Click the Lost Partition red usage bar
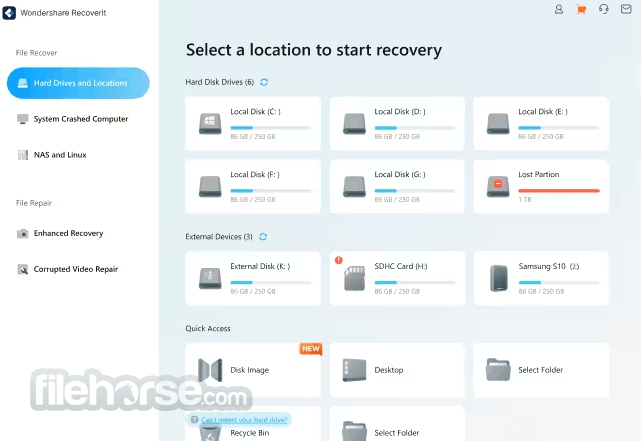This screenshot has width=641, height=441. tap(559, 191)
